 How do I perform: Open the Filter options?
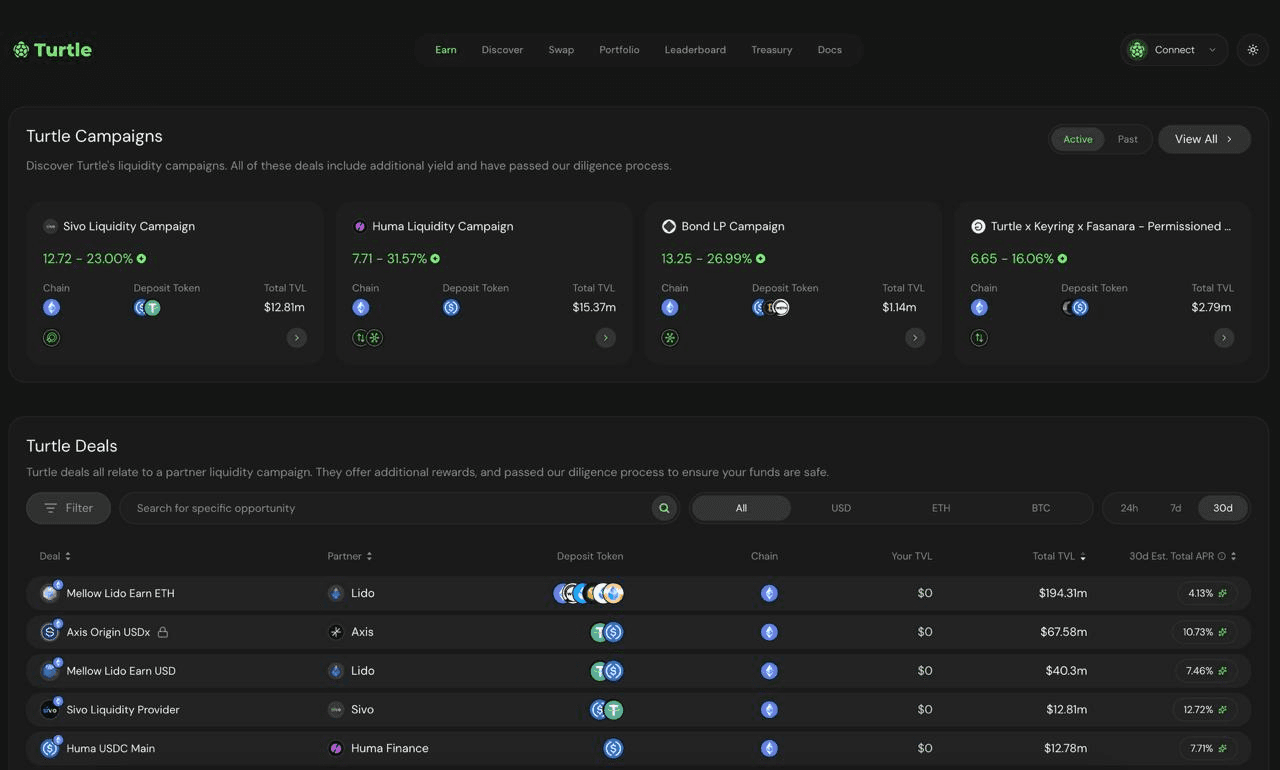(x=68, y=508)
